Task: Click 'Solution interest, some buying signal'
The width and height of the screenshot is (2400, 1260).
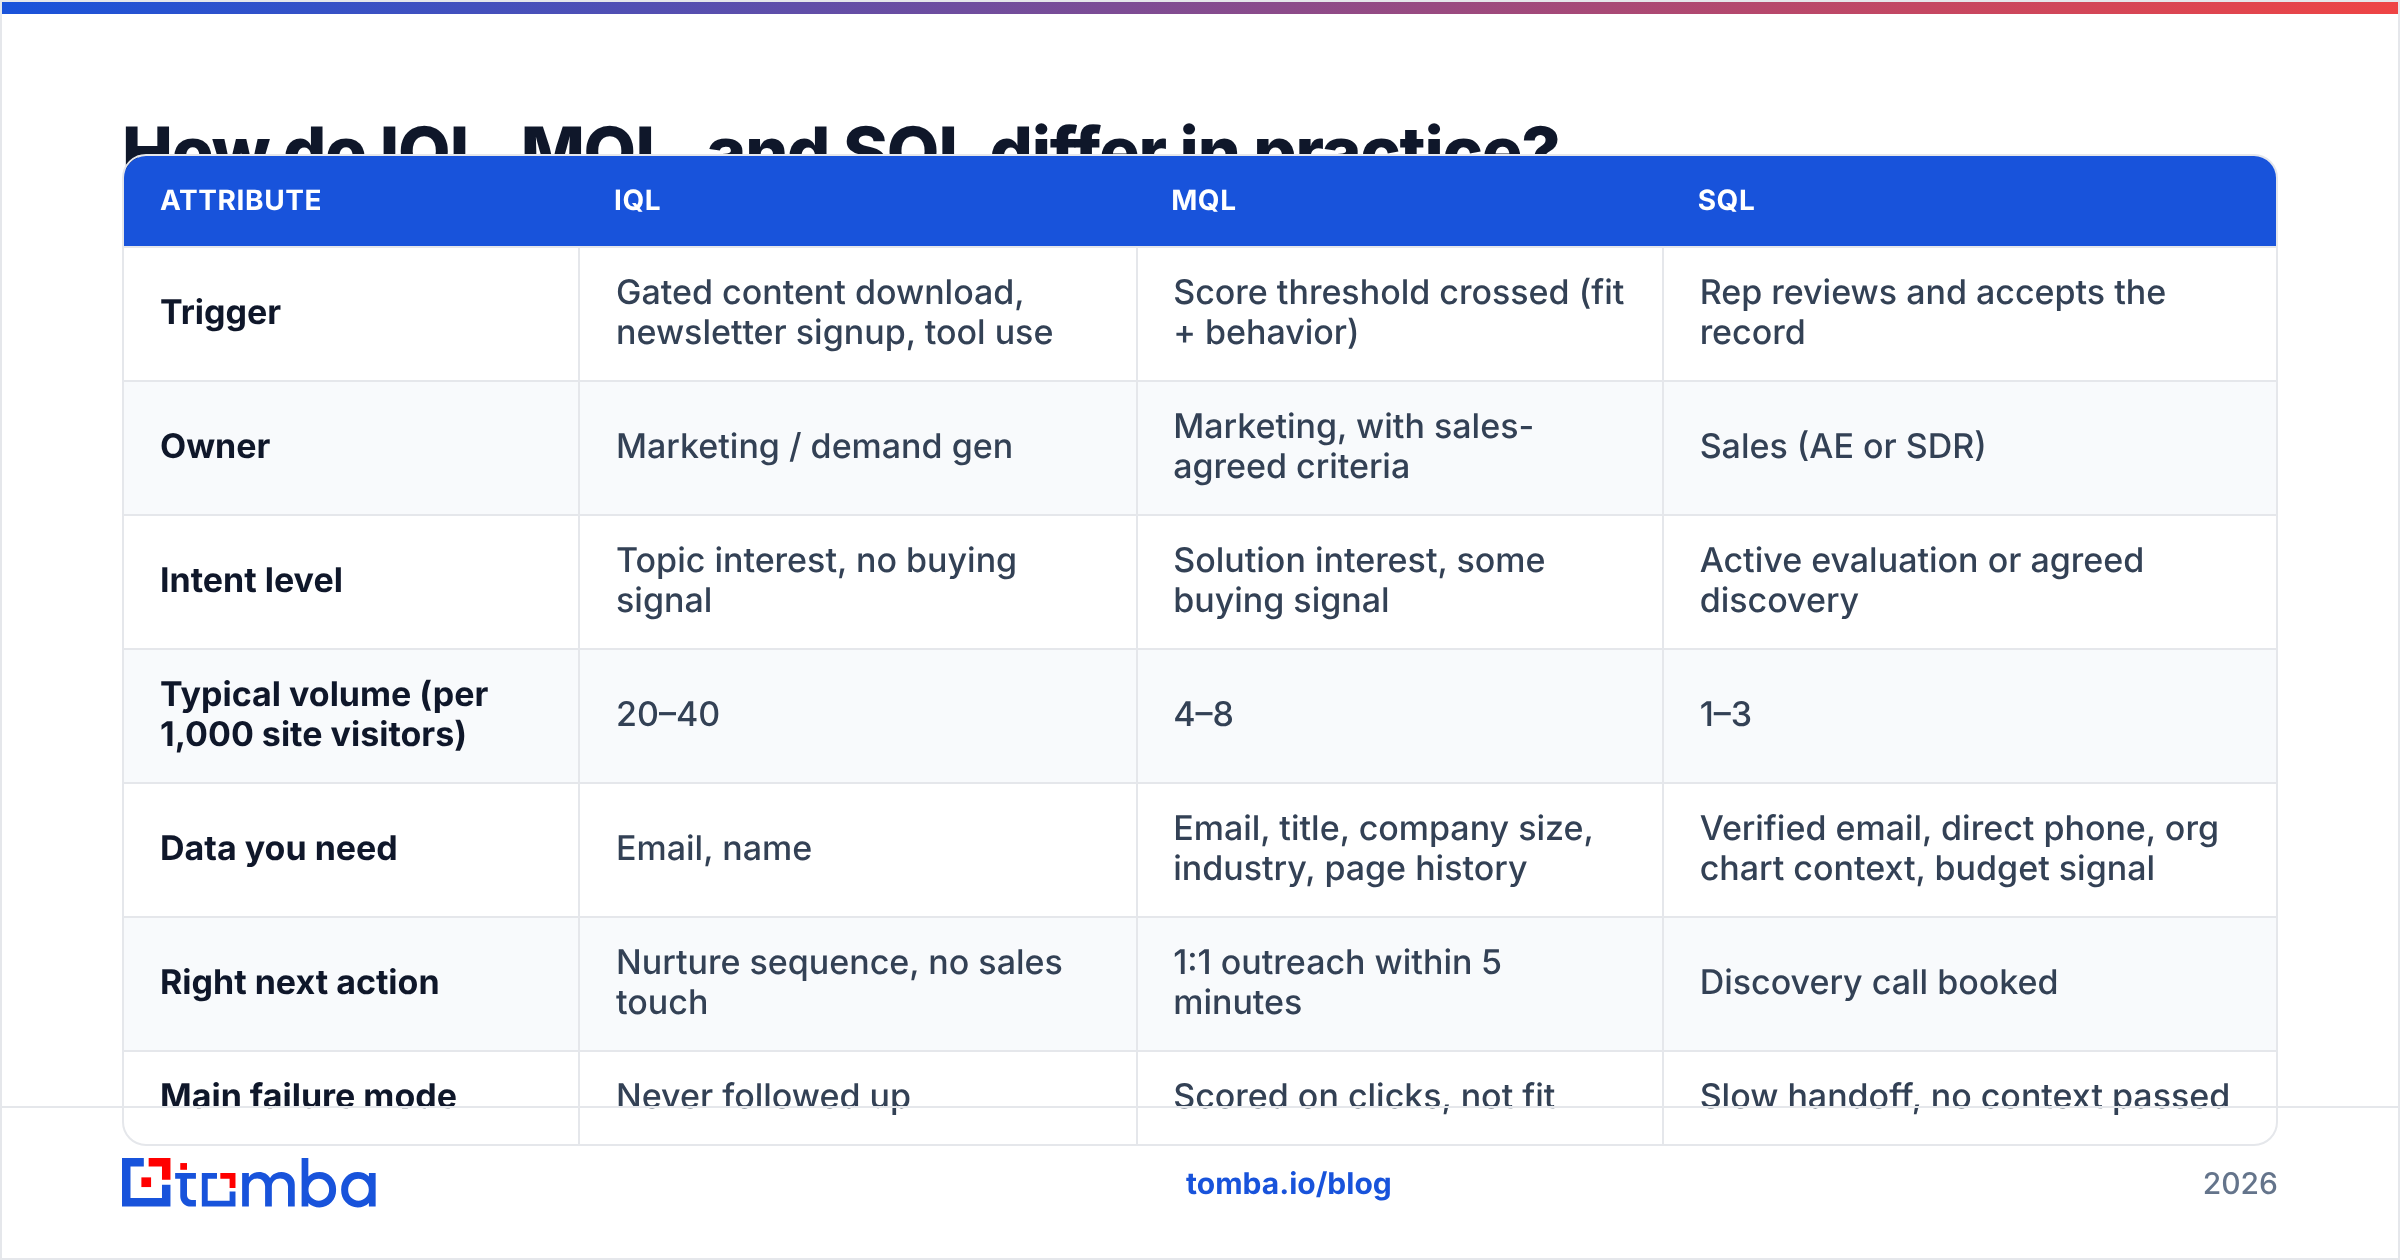Action: 1359,580
